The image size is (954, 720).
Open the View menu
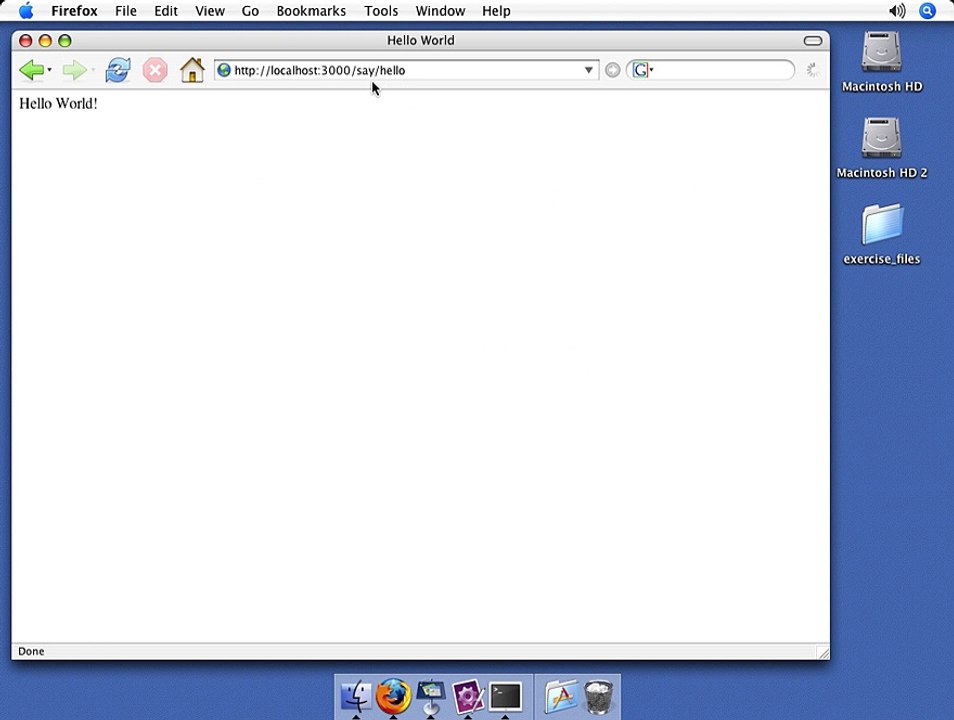[210, 11]
